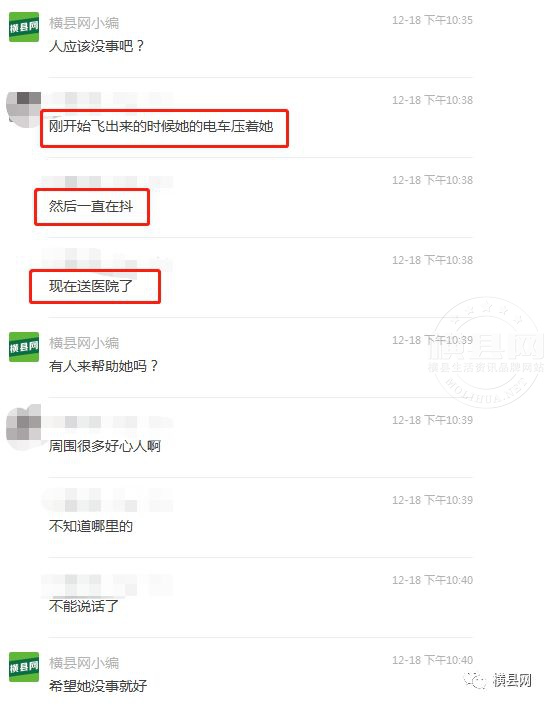Viewport: 549px width, 705px height.
Task: Click the round 横县网 stamp watermark
Action: [487, 352]
